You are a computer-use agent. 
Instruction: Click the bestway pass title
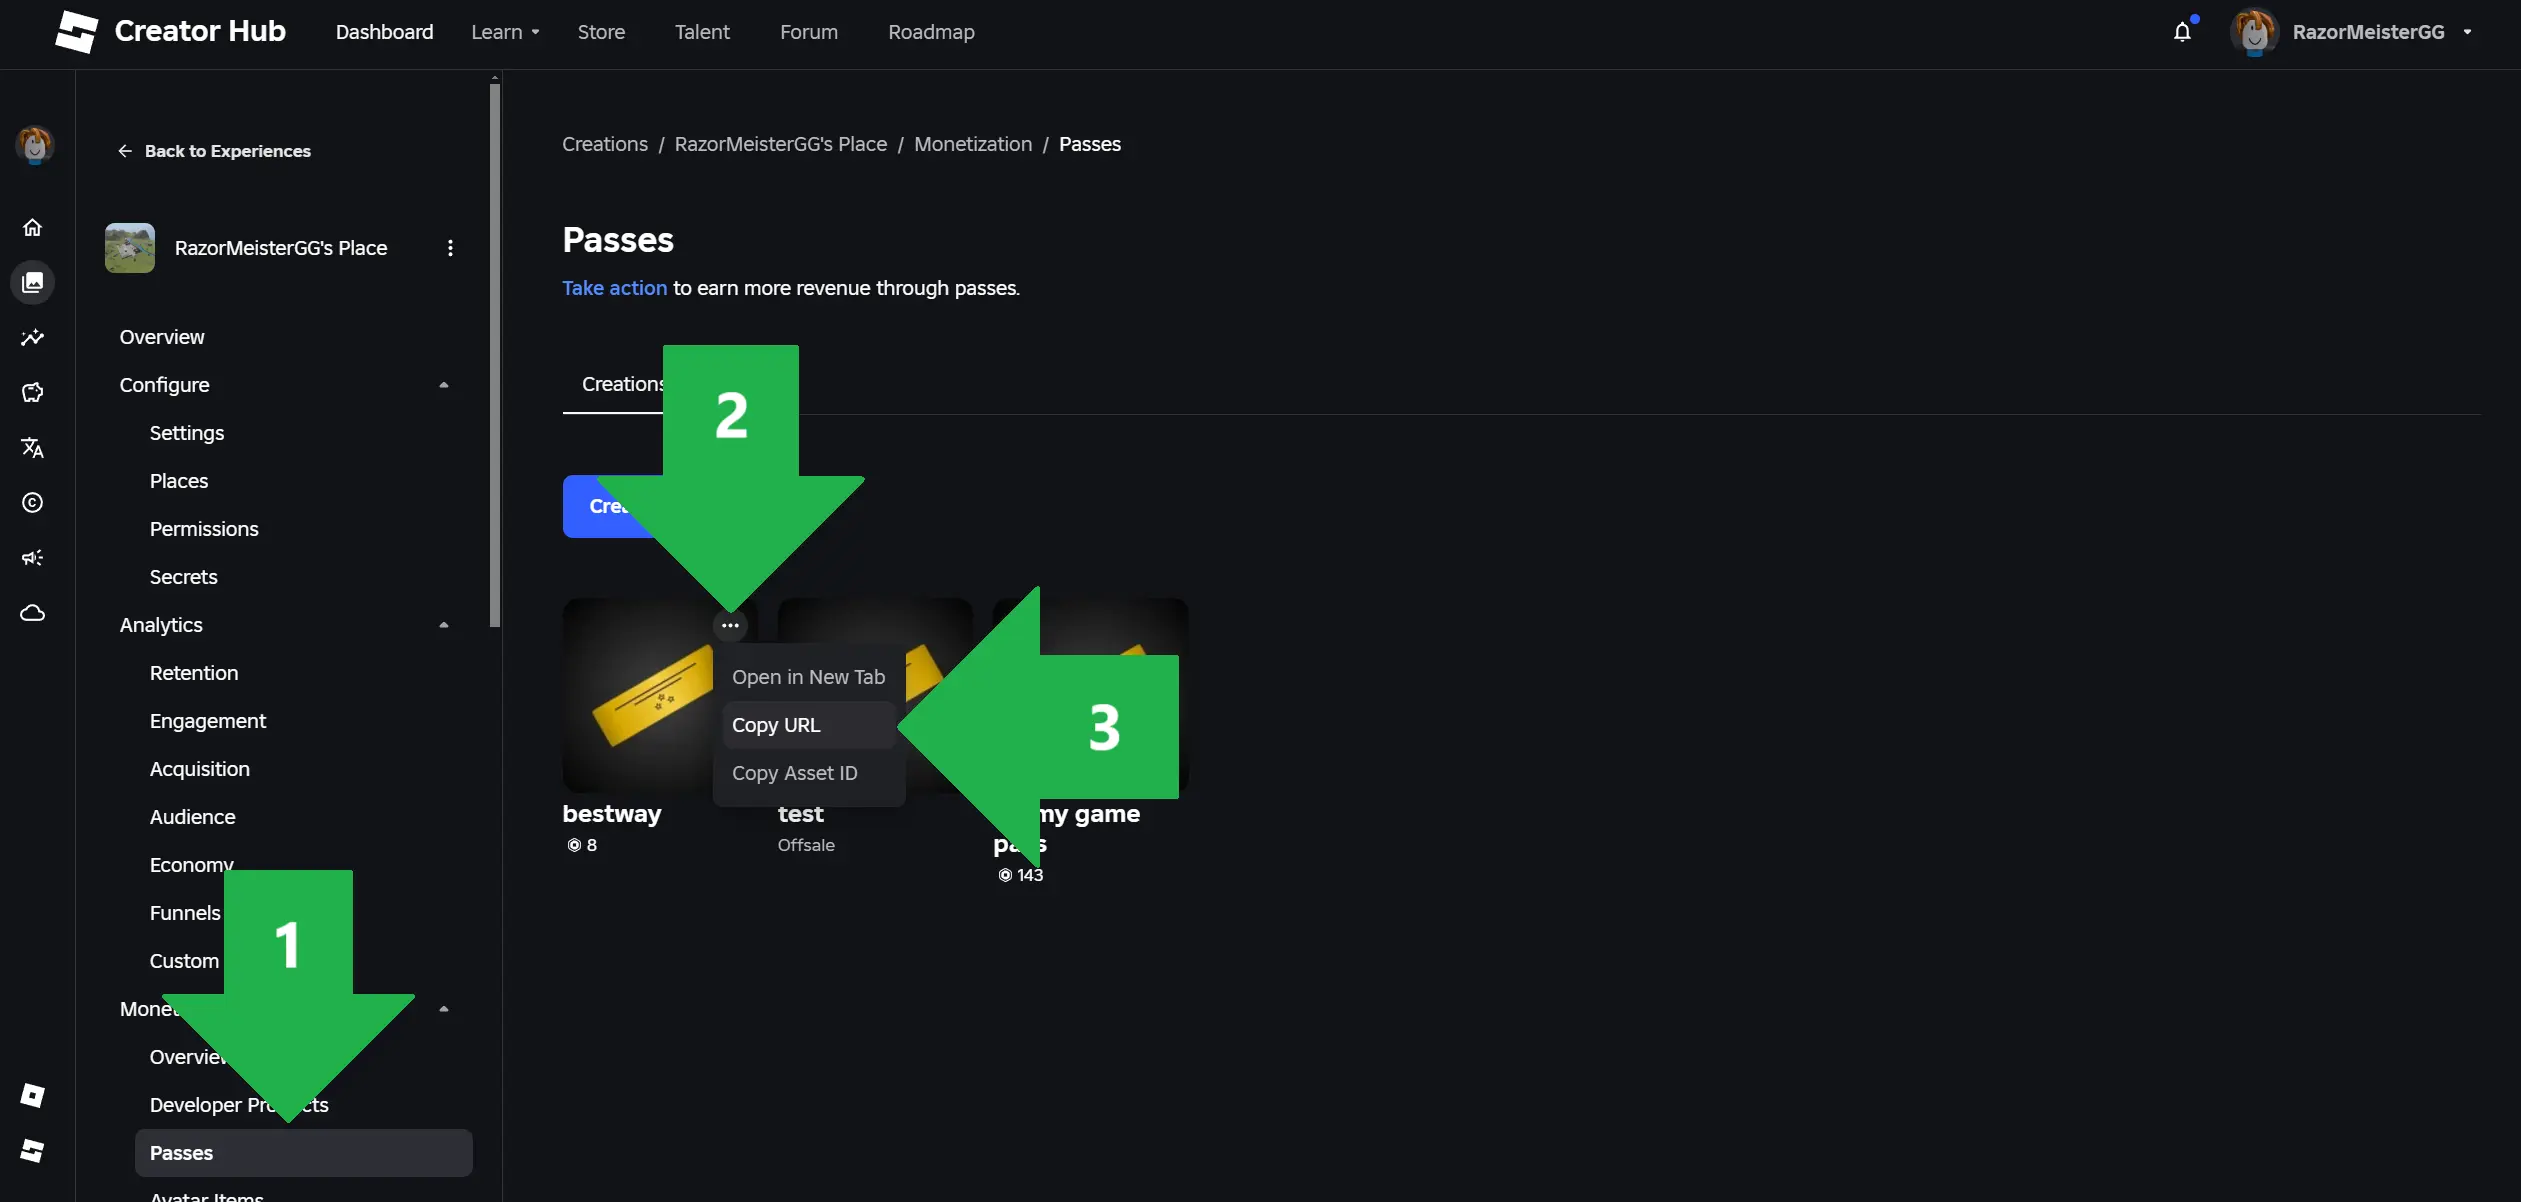point(612,814)
